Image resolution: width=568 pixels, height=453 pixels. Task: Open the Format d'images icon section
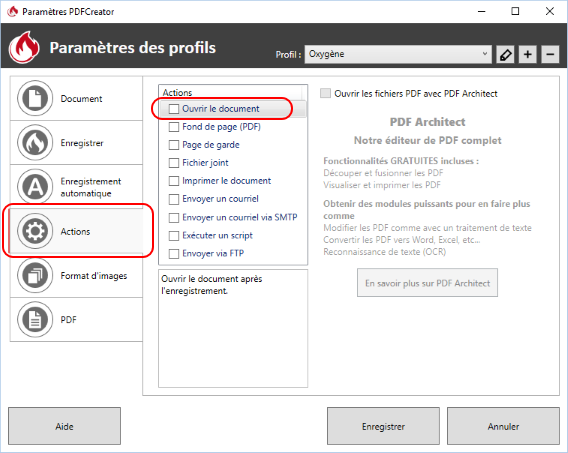point(35,275)
